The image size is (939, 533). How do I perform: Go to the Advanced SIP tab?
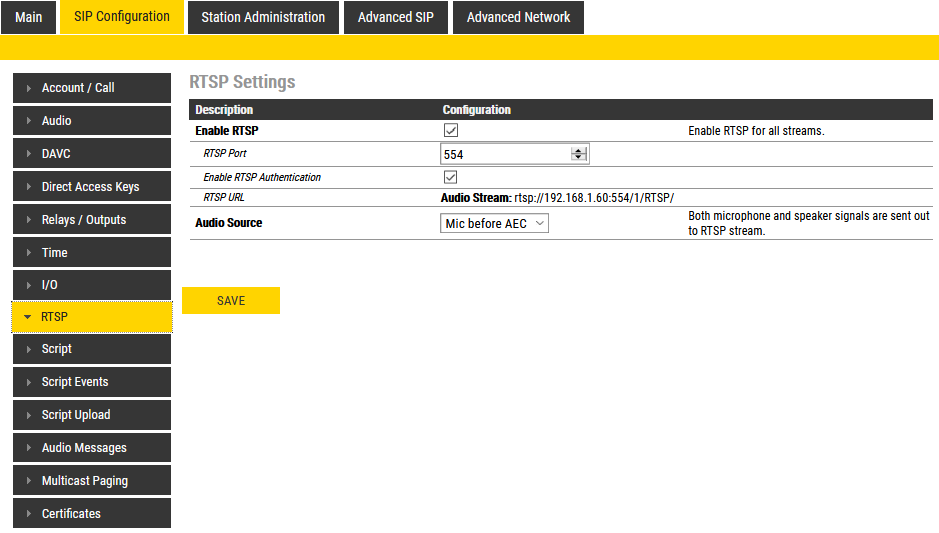[396, 17]
